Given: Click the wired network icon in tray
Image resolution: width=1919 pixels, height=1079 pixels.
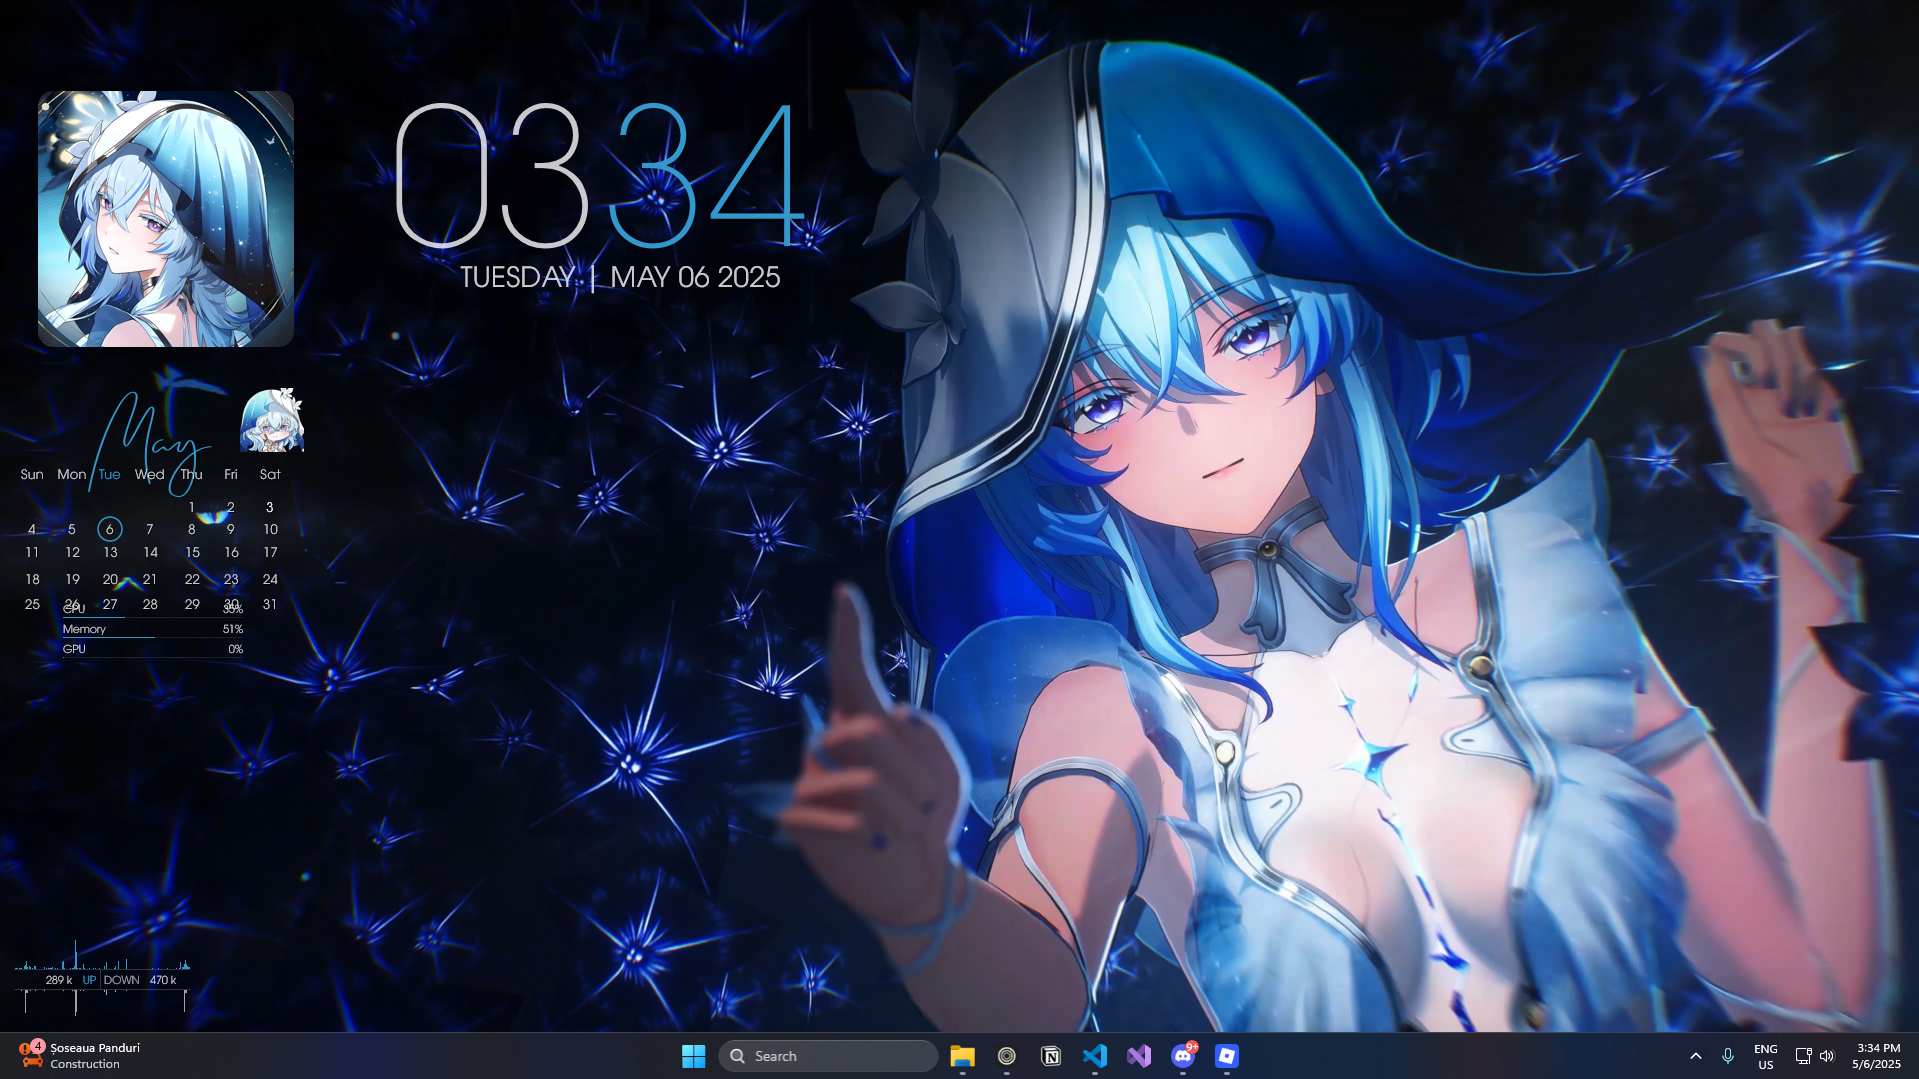Looking at the screenshot, I should pyautogui.click(x=1803, y=1056).
